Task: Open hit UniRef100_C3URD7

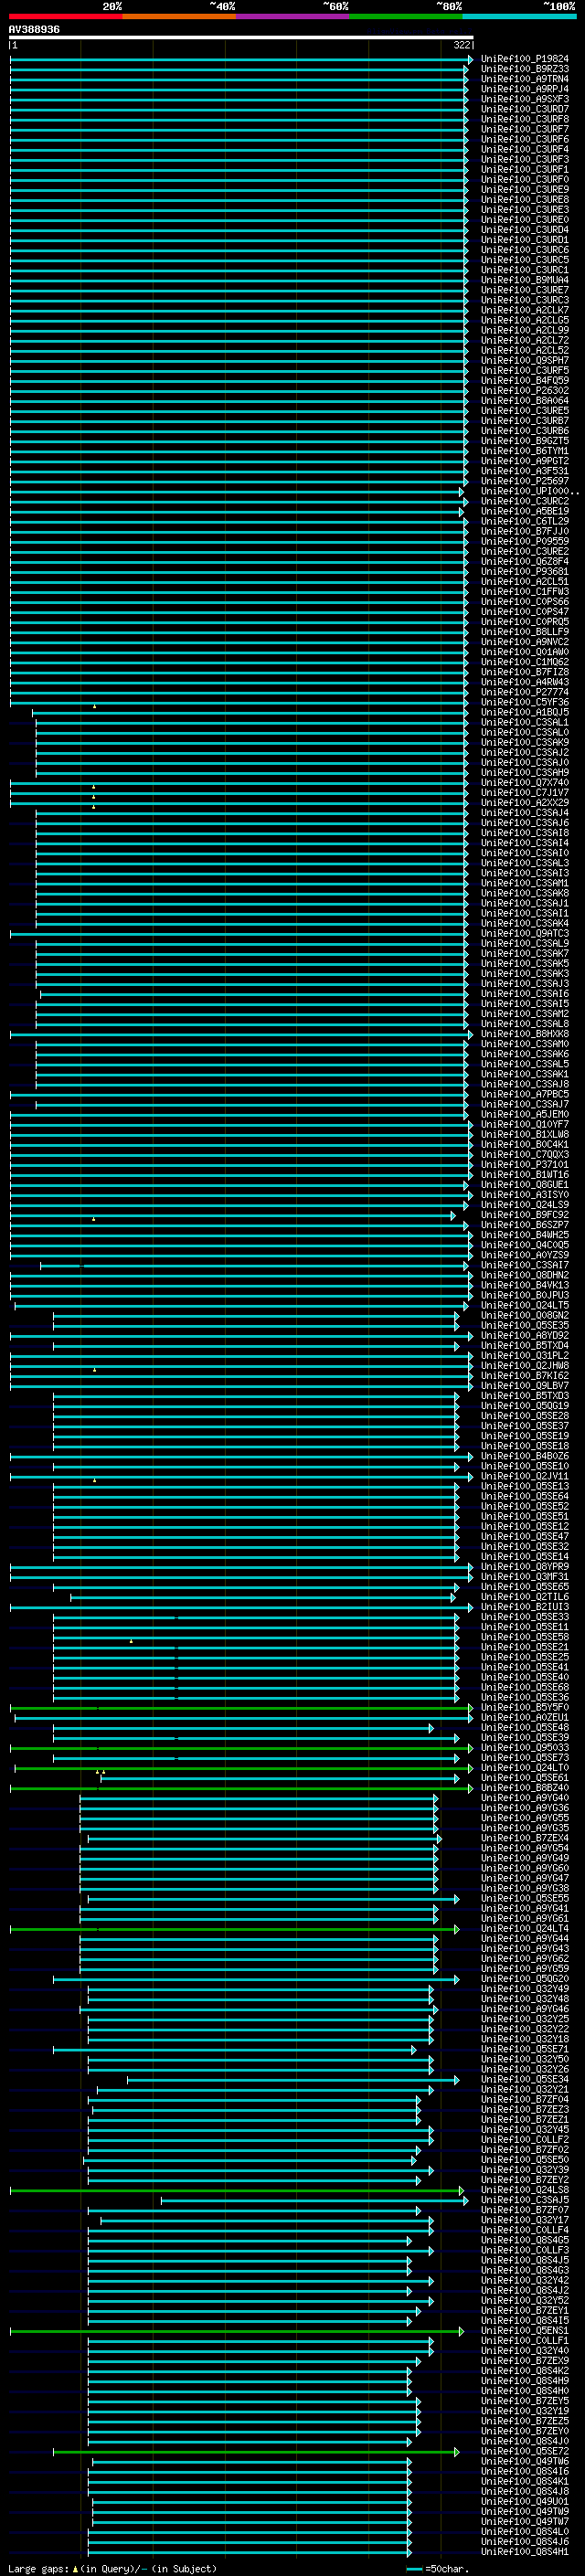Action: tap(524, 109)
